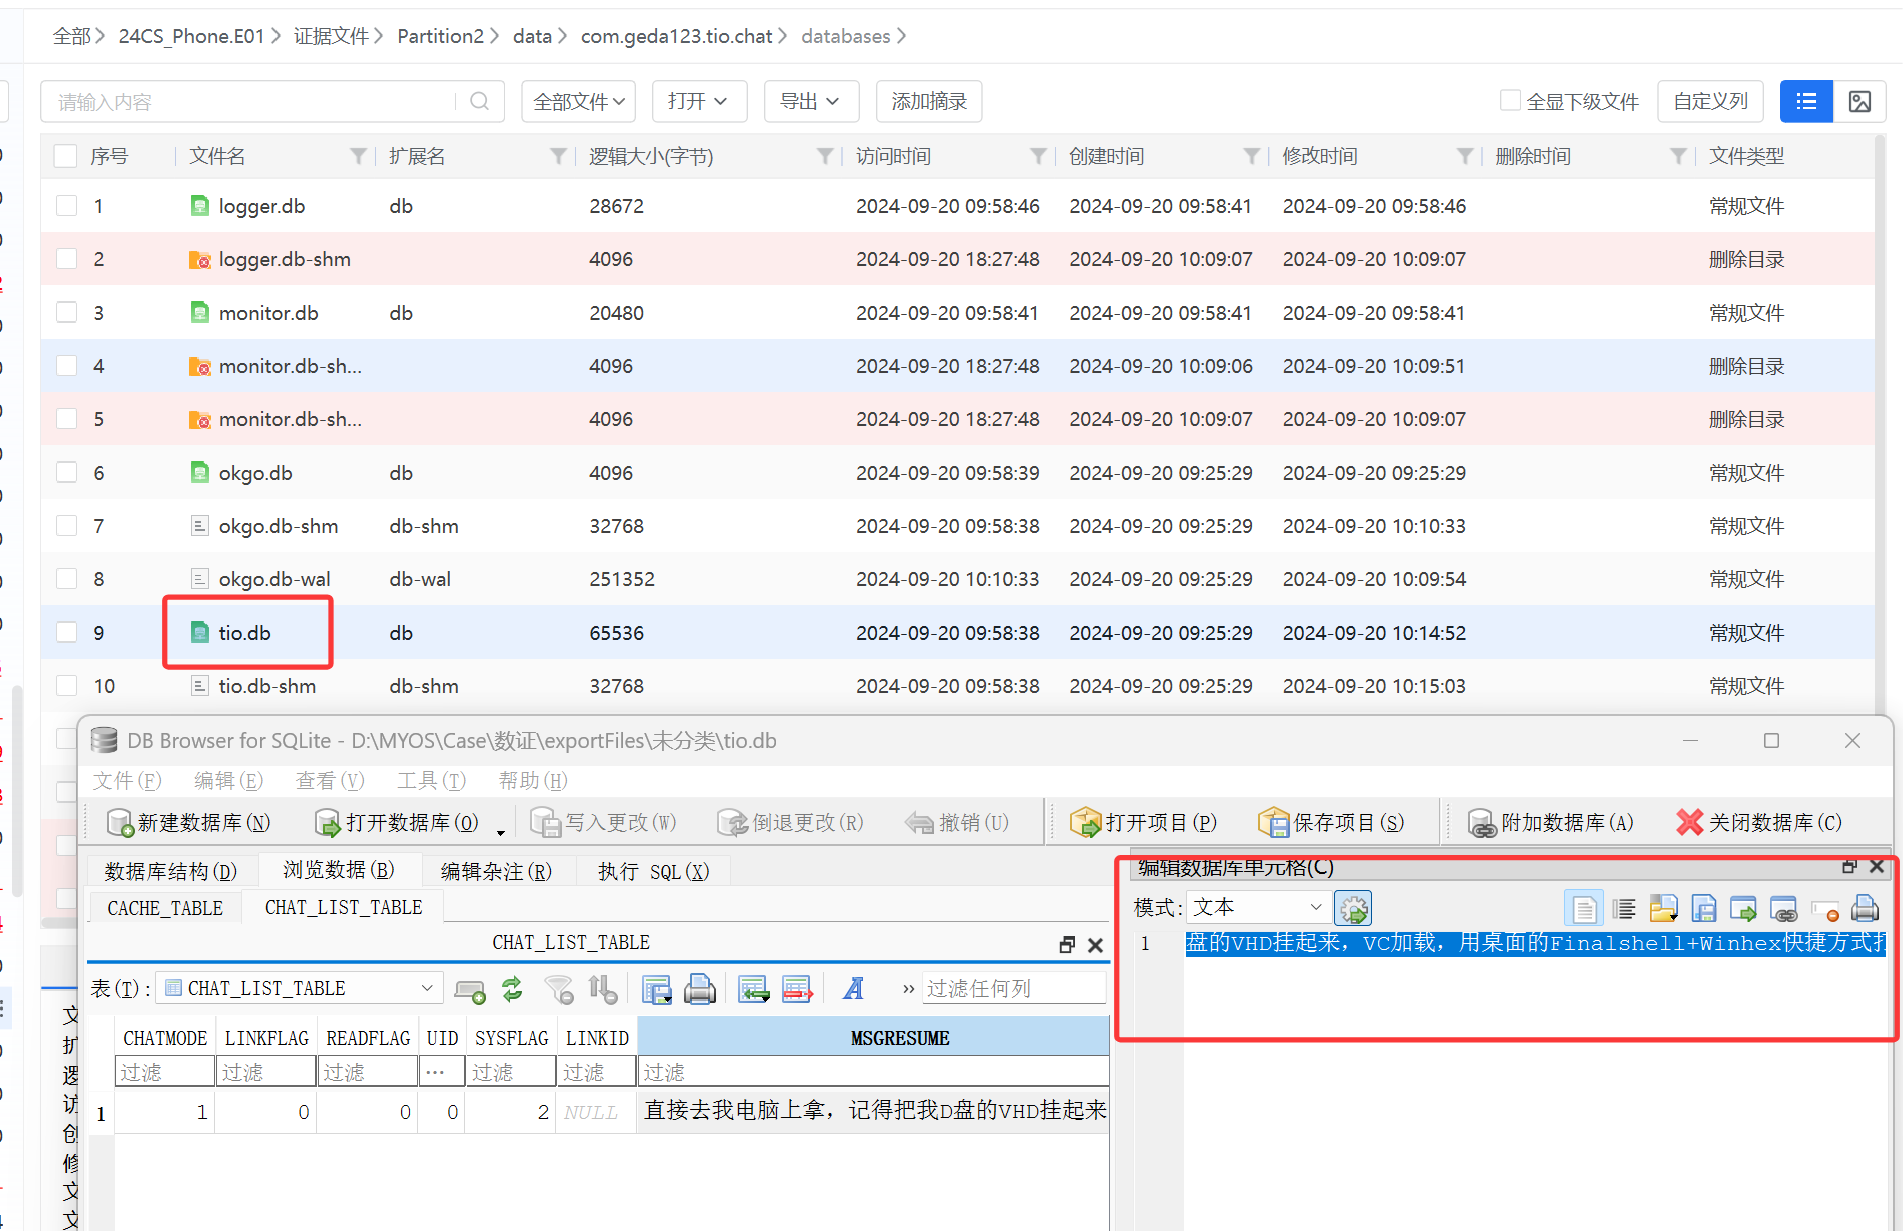Click the 修改时间 column filter funnel icon

1465,156
